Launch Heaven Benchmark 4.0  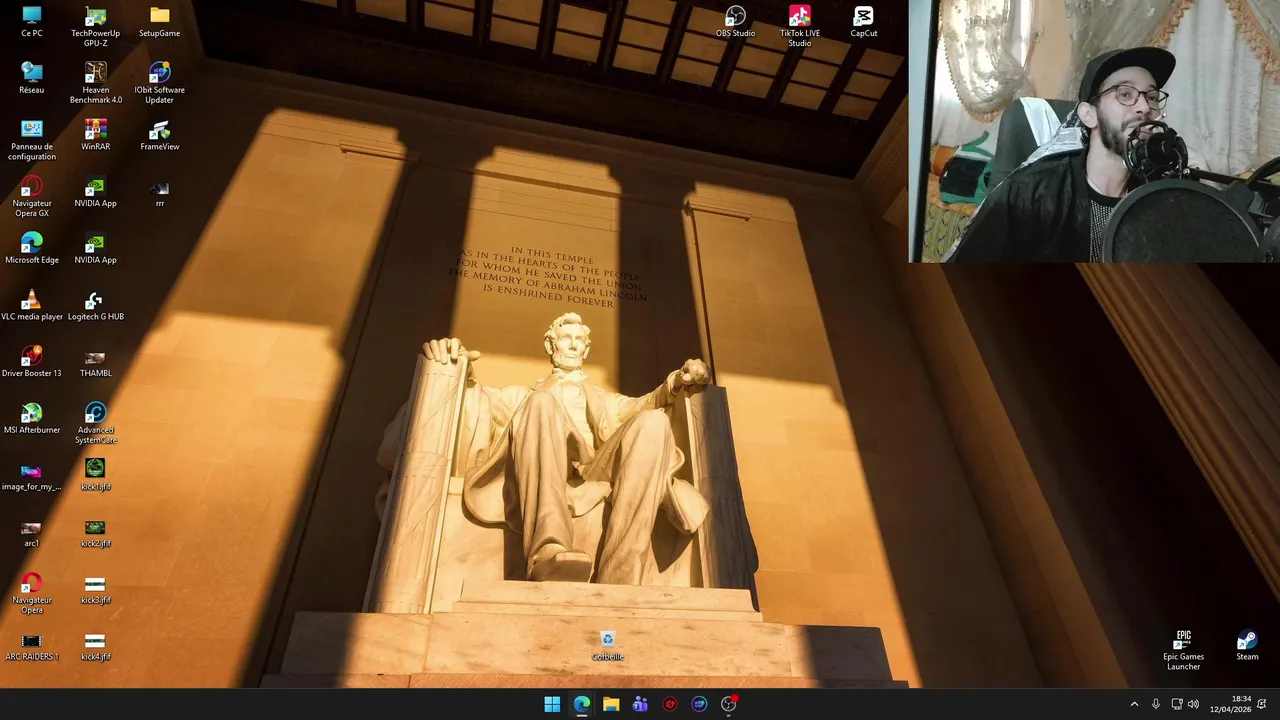pos(95,84)
